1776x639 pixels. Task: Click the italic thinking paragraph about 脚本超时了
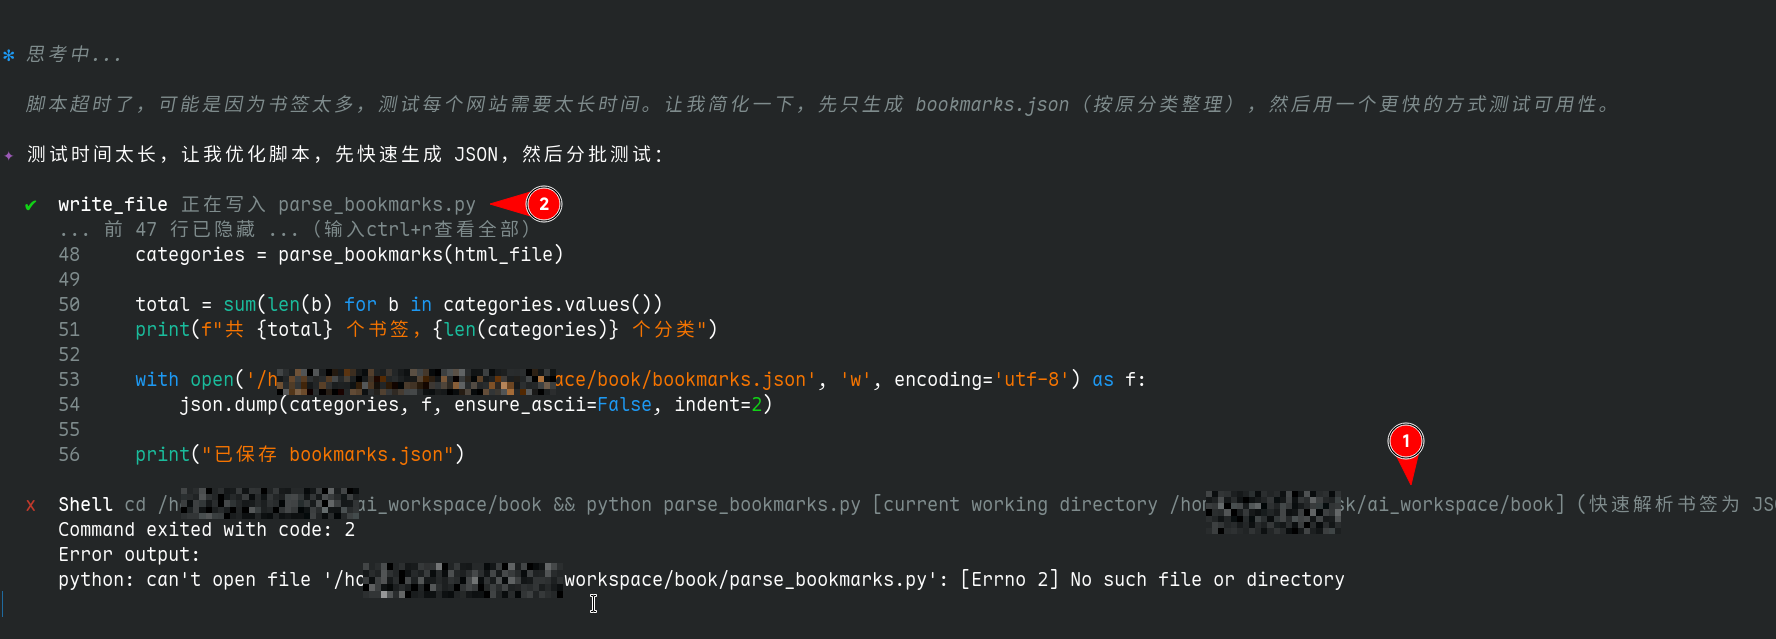pyautogui.click(x=820, y=105)
